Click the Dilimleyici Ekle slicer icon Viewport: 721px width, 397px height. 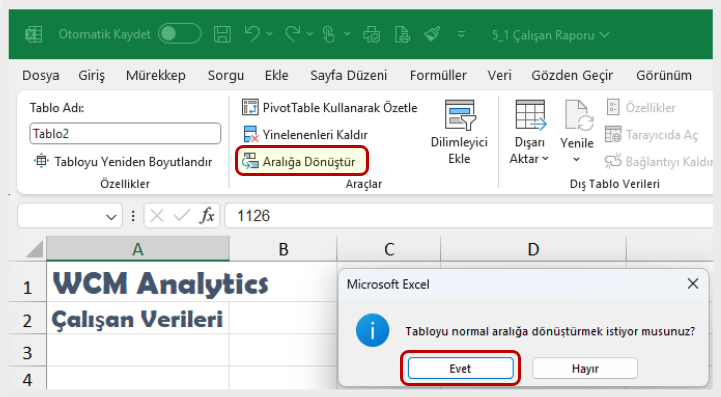pyautogui.click(x=459, y=116)
